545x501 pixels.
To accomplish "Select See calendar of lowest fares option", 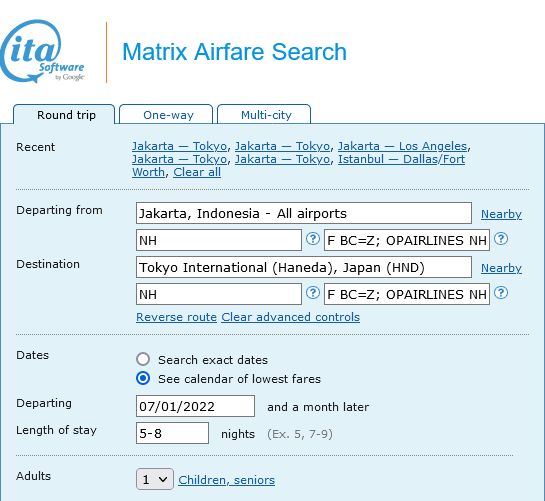I will 143,378.
